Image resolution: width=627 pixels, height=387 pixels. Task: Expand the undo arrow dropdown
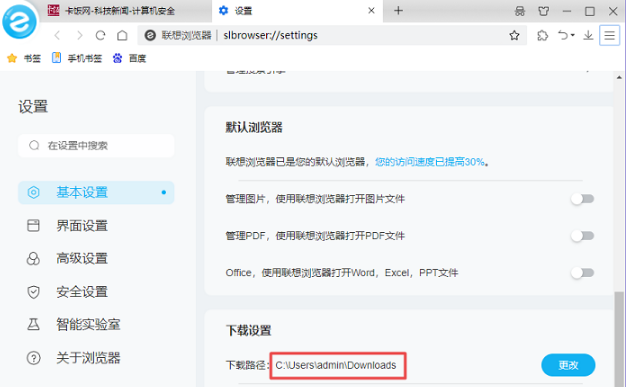click(573, 36)
